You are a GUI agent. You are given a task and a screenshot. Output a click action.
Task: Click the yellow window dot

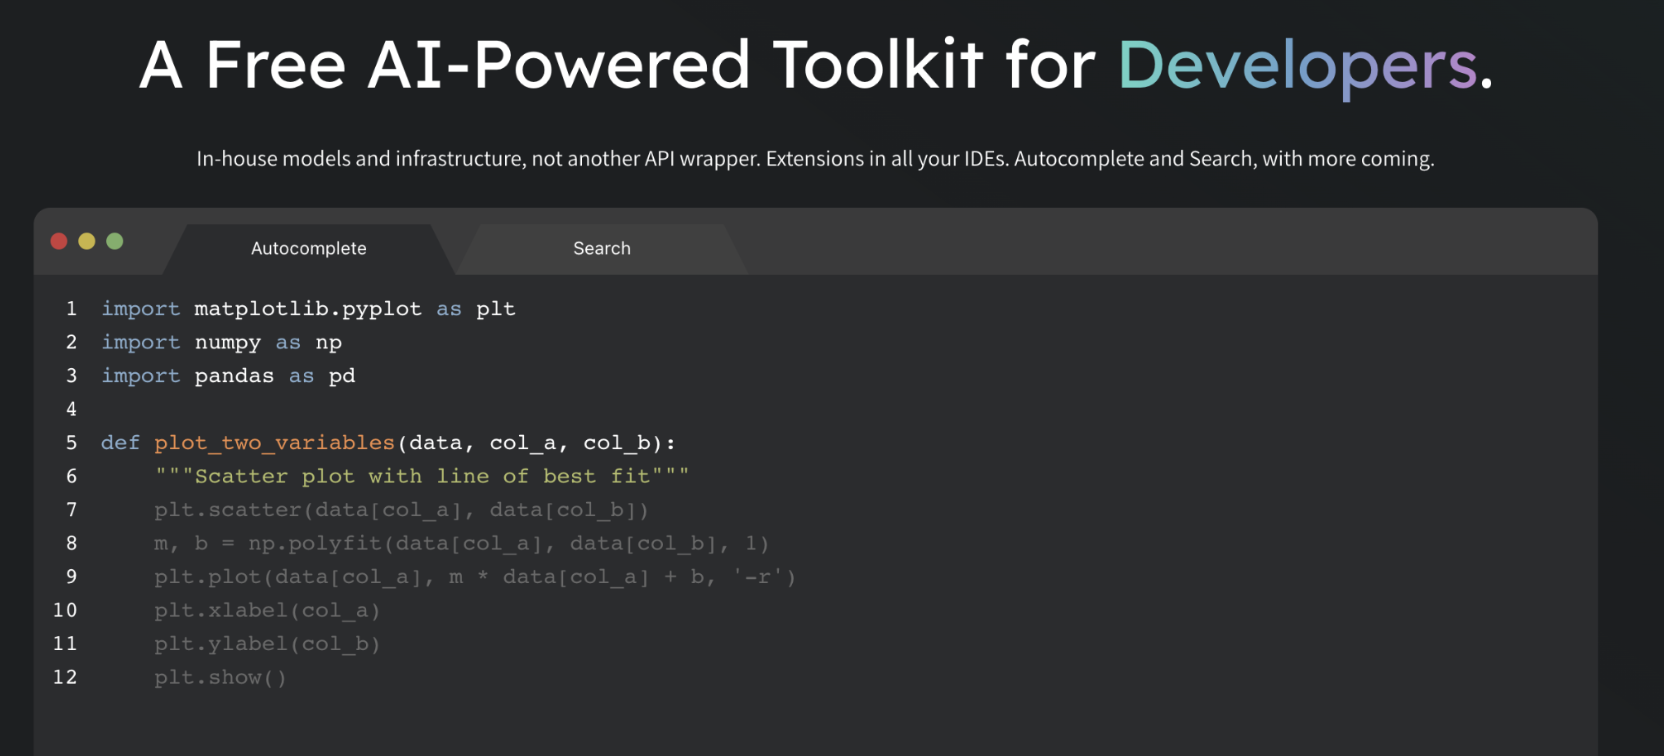87,241
